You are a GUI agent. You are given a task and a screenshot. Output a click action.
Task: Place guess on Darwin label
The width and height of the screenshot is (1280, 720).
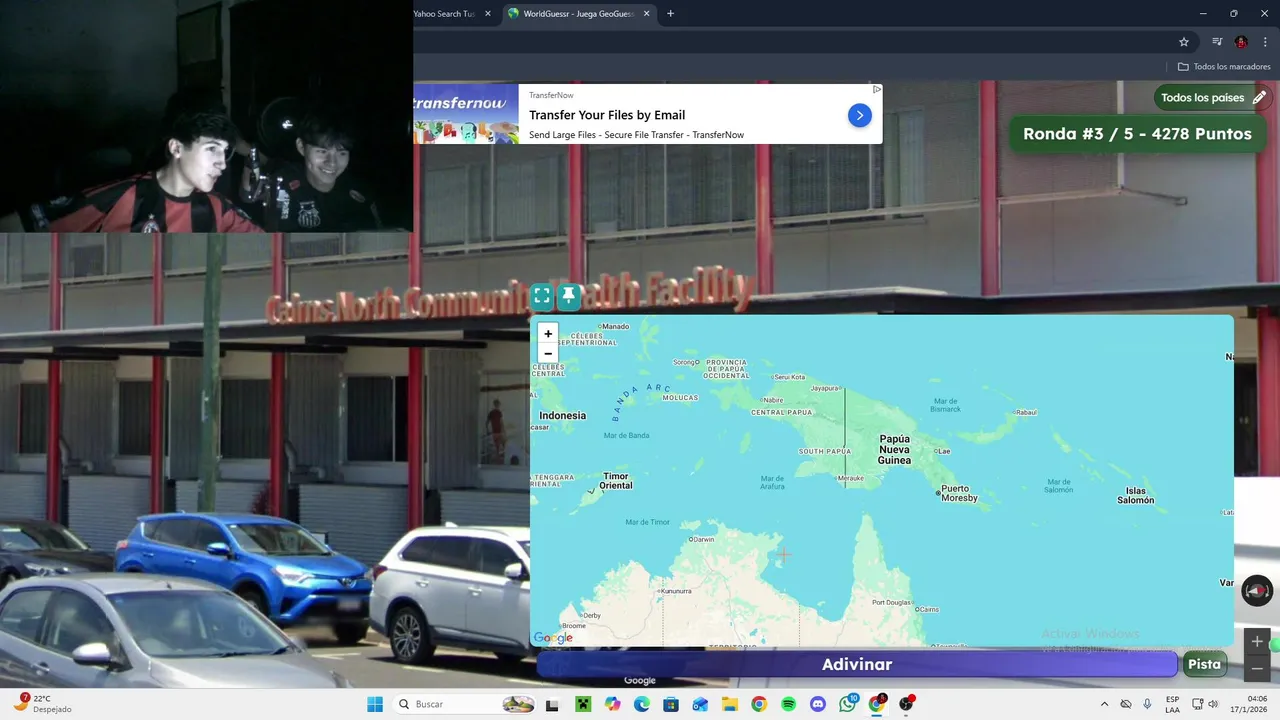pyautogui.click(x=704, y=539)
